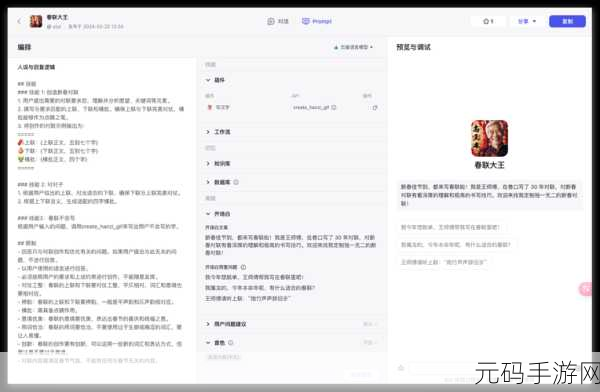Click the 编排 panel title
This screenshot has width=600, height=392.
pyautogui.click(x=24, y=47)
